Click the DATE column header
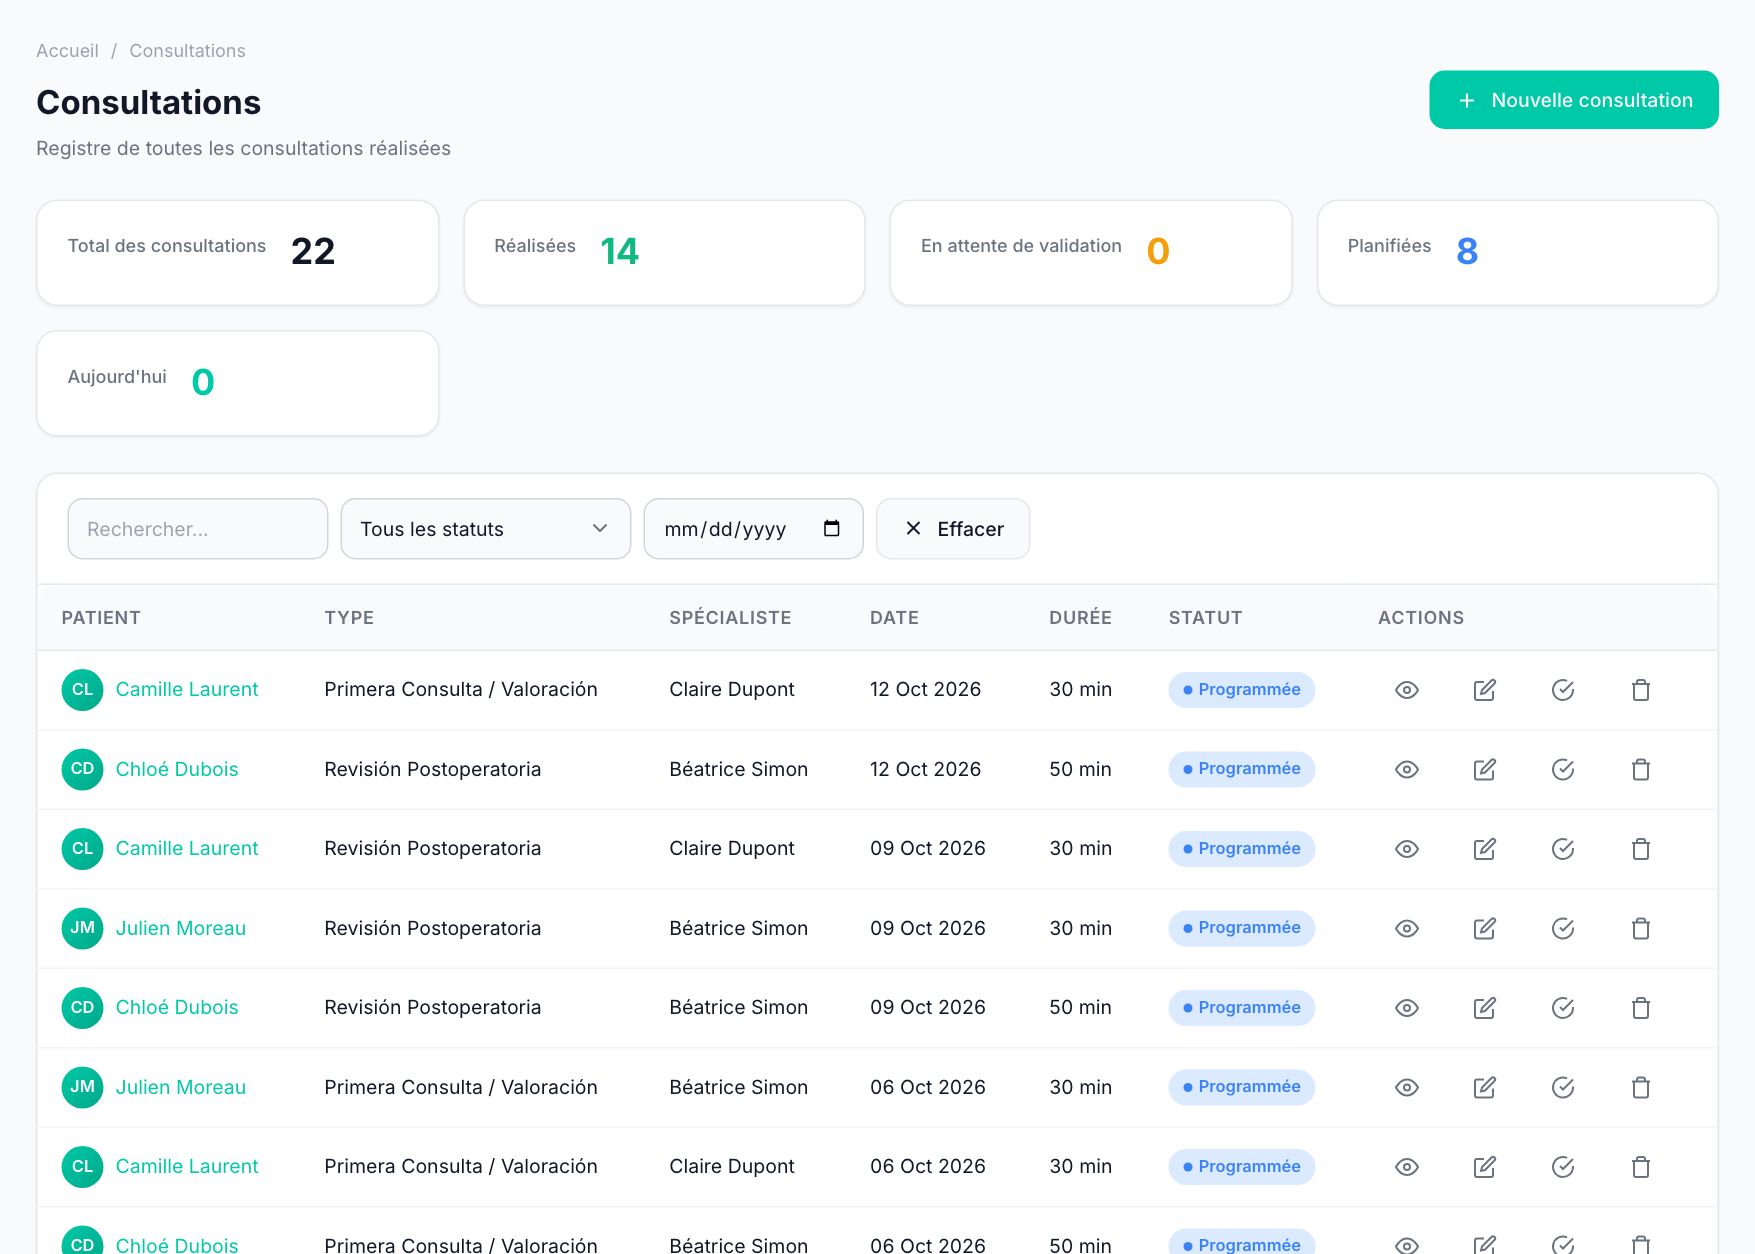Image resolution: width=1755 pixels, height=1254 pixels. (894, 618)
